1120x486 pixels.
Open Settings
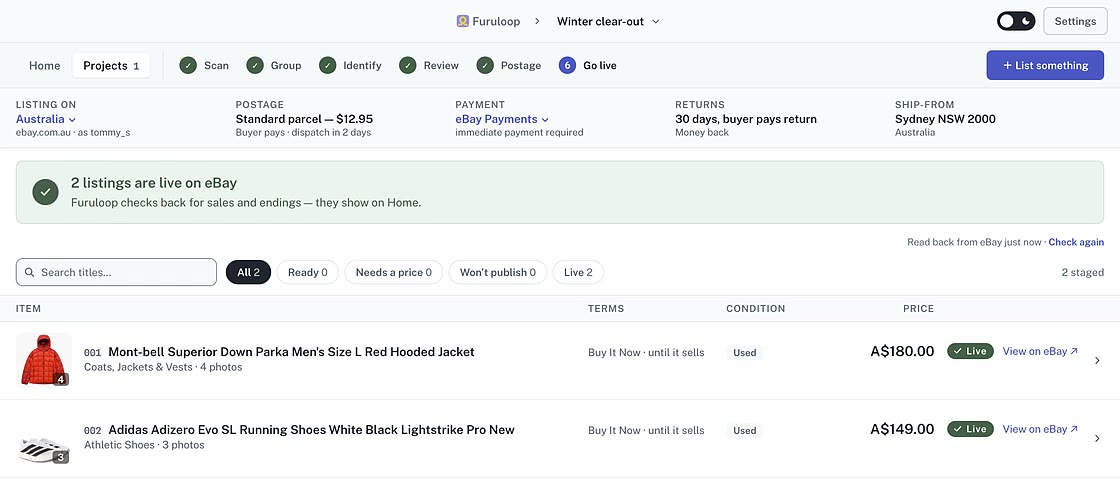pyautogui.click(x=1075, y=21)
